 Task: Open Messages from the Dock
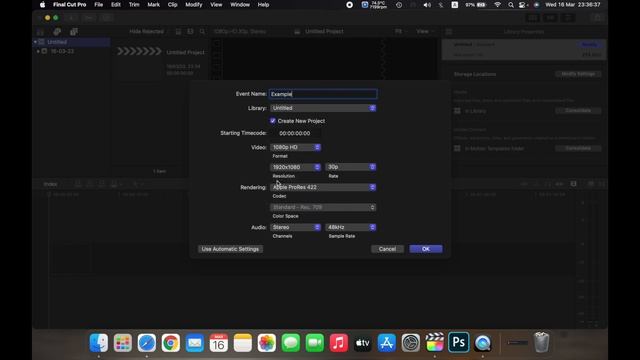[291, 342]
